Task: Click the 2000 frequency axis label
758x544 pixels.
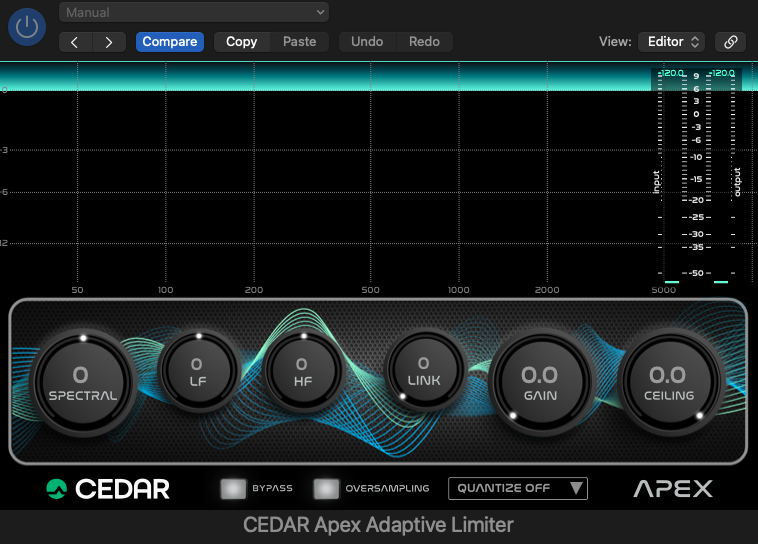Action: 547,290
